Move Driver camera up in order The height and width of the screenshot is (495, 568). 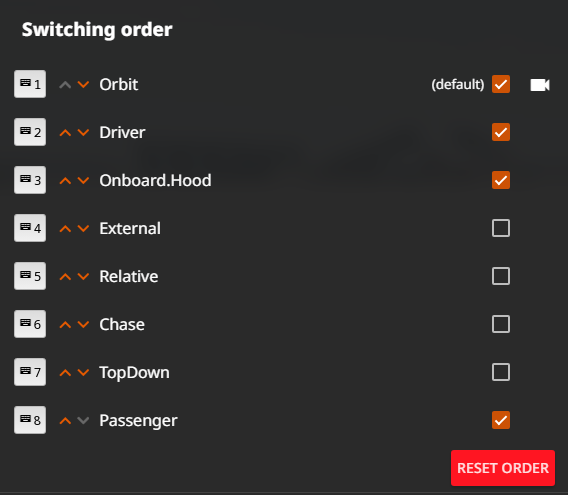65,133
